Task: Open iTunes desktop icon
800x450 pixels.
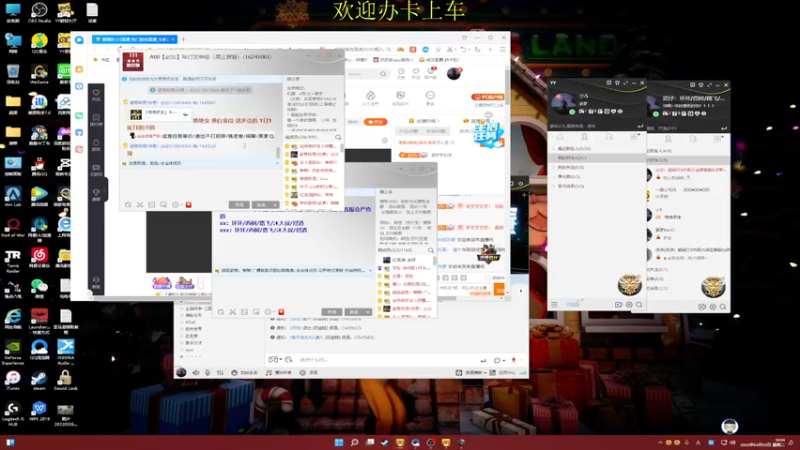Action: (x=13, y=380)
